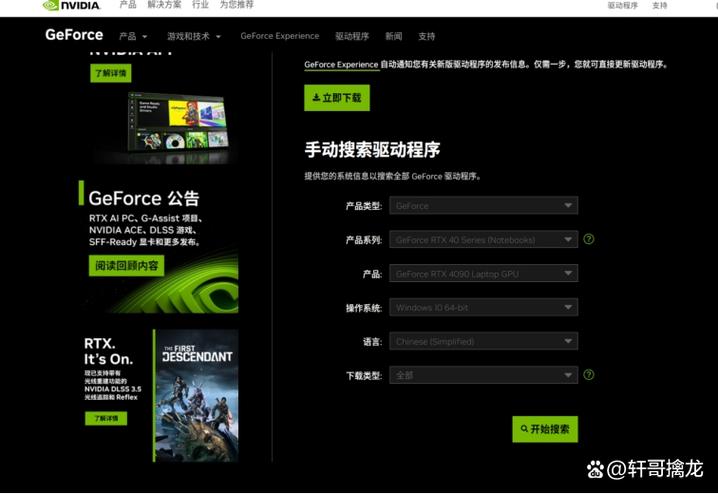Open the 产品 menu in NVIDIA top bar
Viewport: 718px width, 494px height.
click(x=128, y=5)
